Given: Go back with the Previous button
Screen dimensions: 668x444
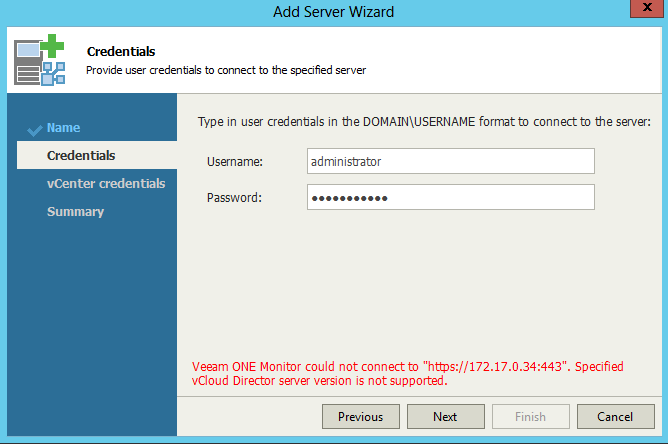Looking at the screenshot, I should tap(361, 416).
